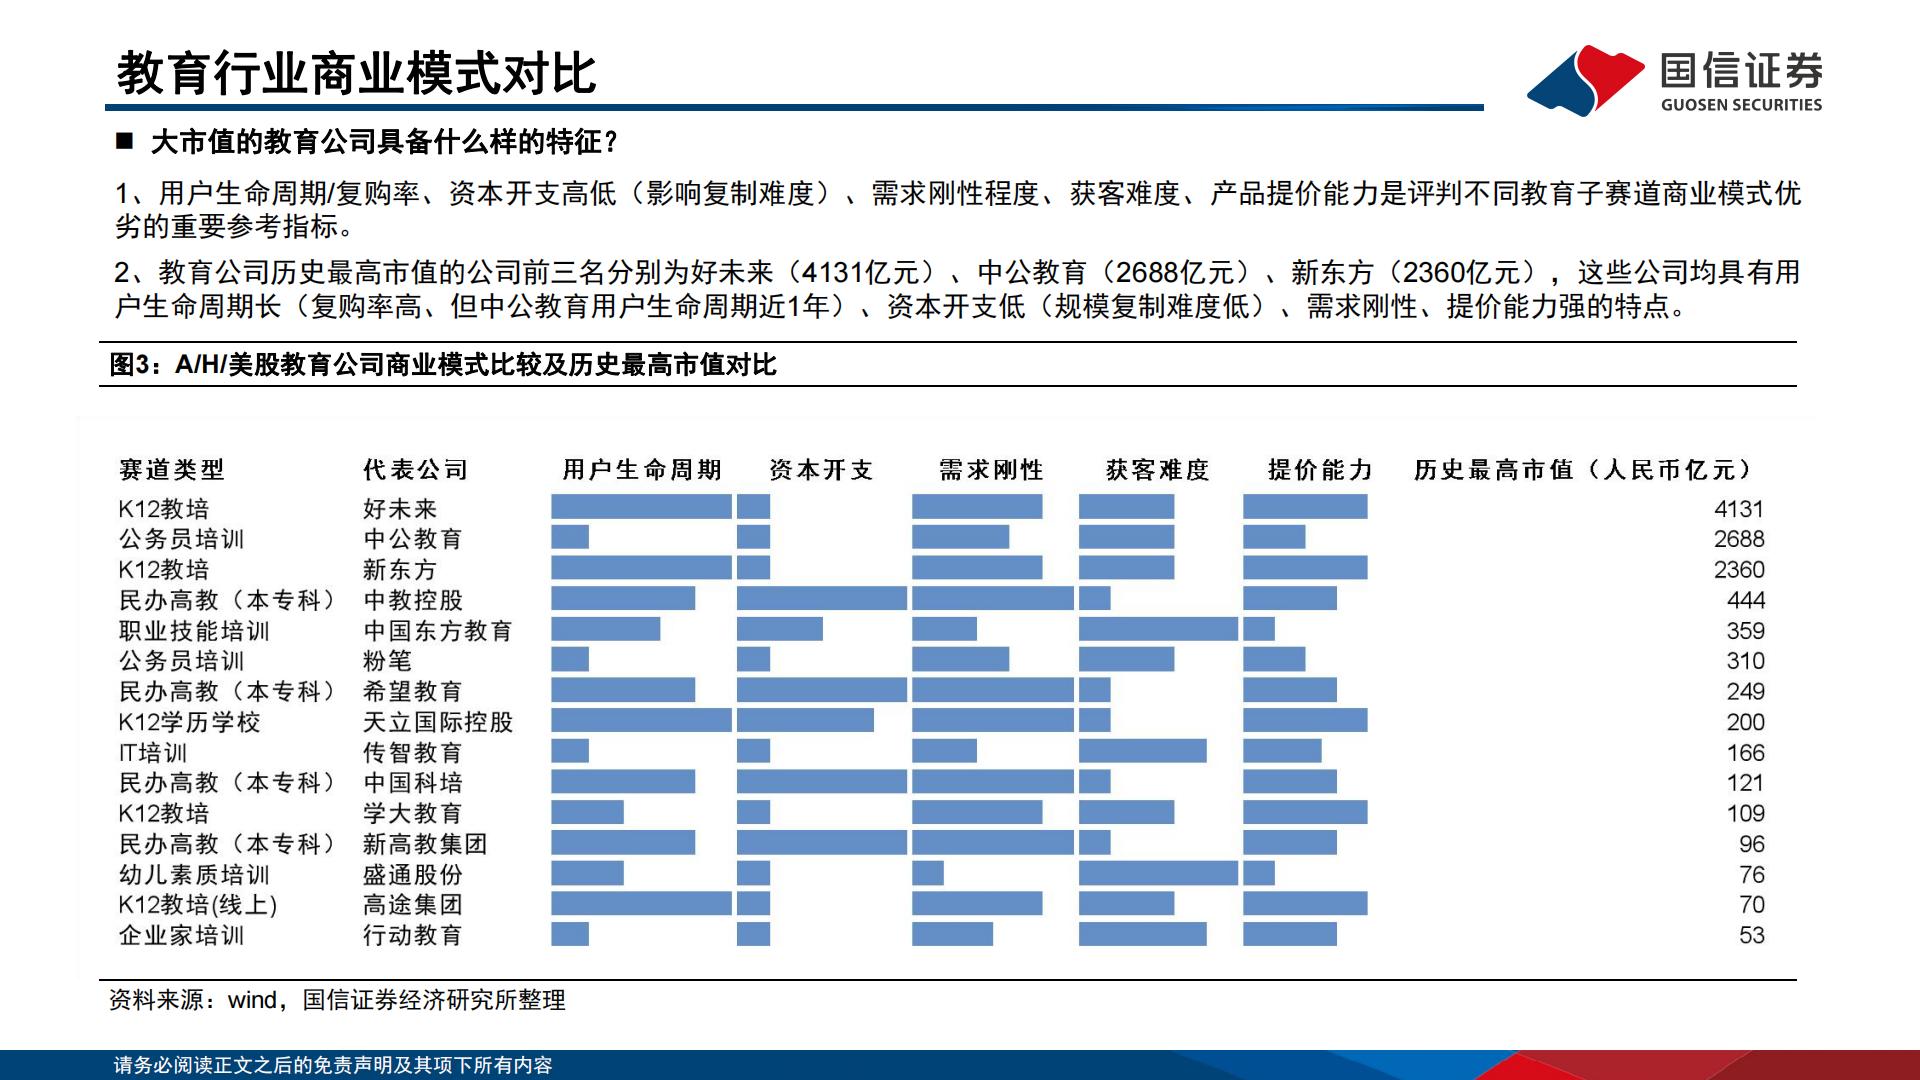Select company name 学大教育

(413, 814)
